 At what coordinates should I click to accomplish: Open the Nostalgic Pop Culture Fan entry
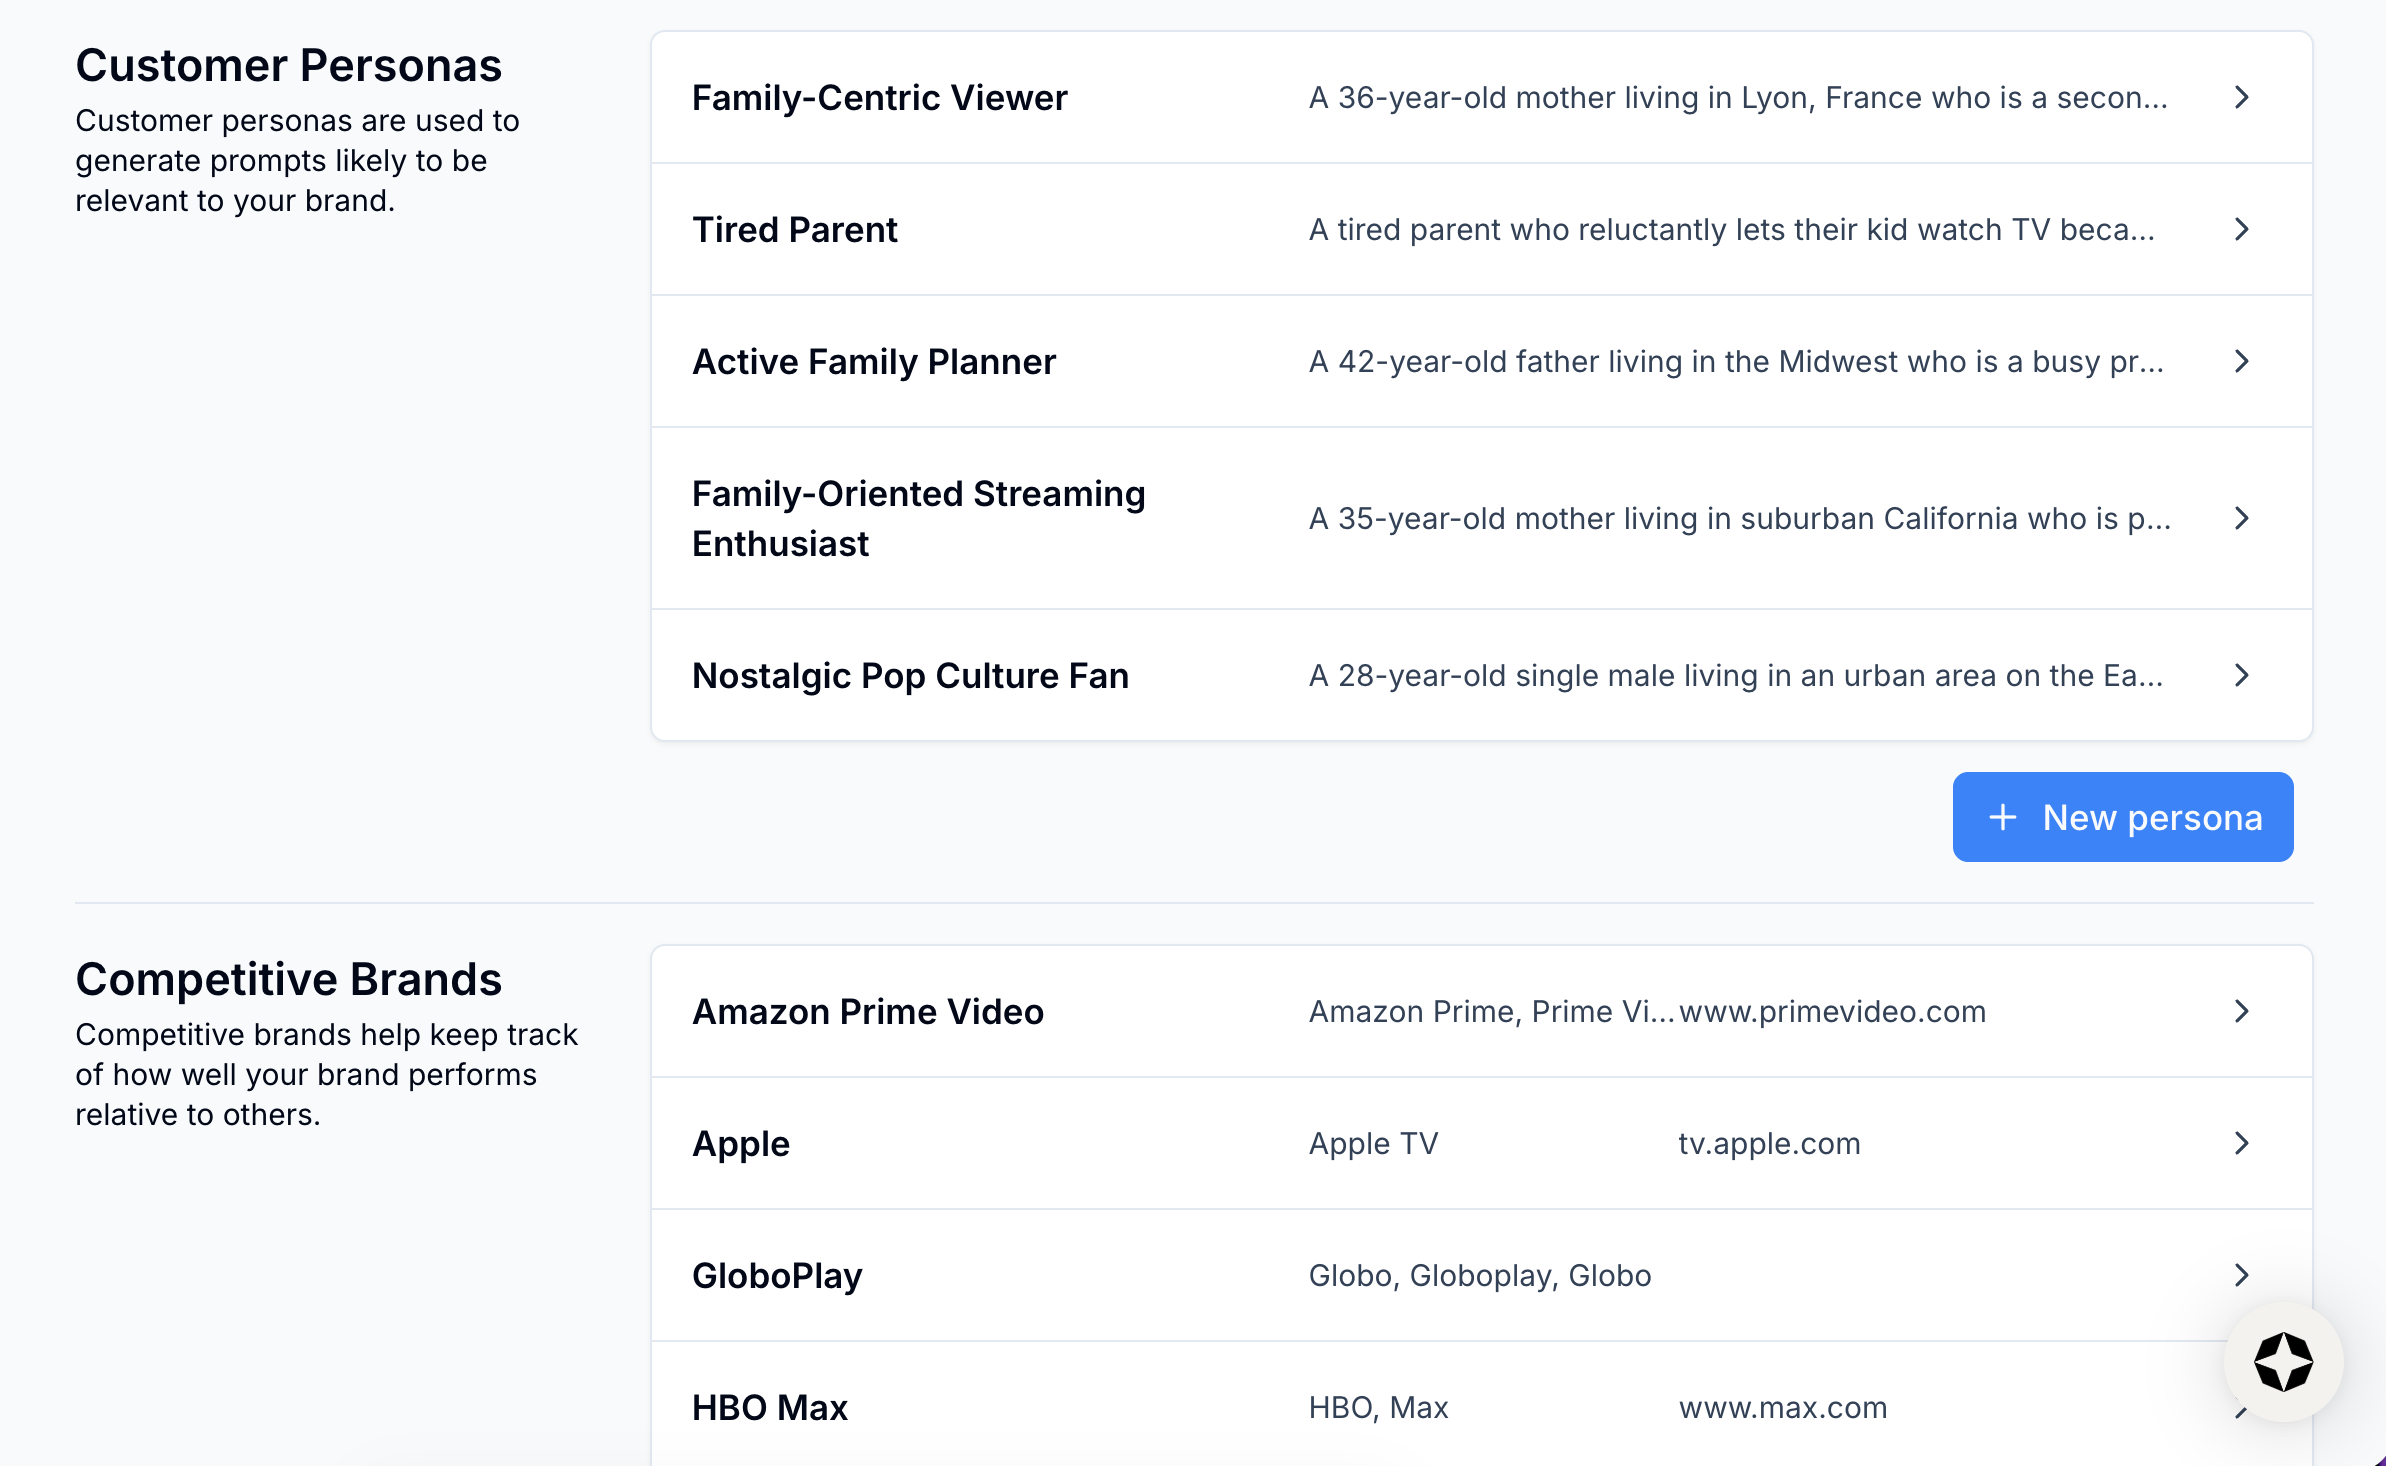coord(910,675)
